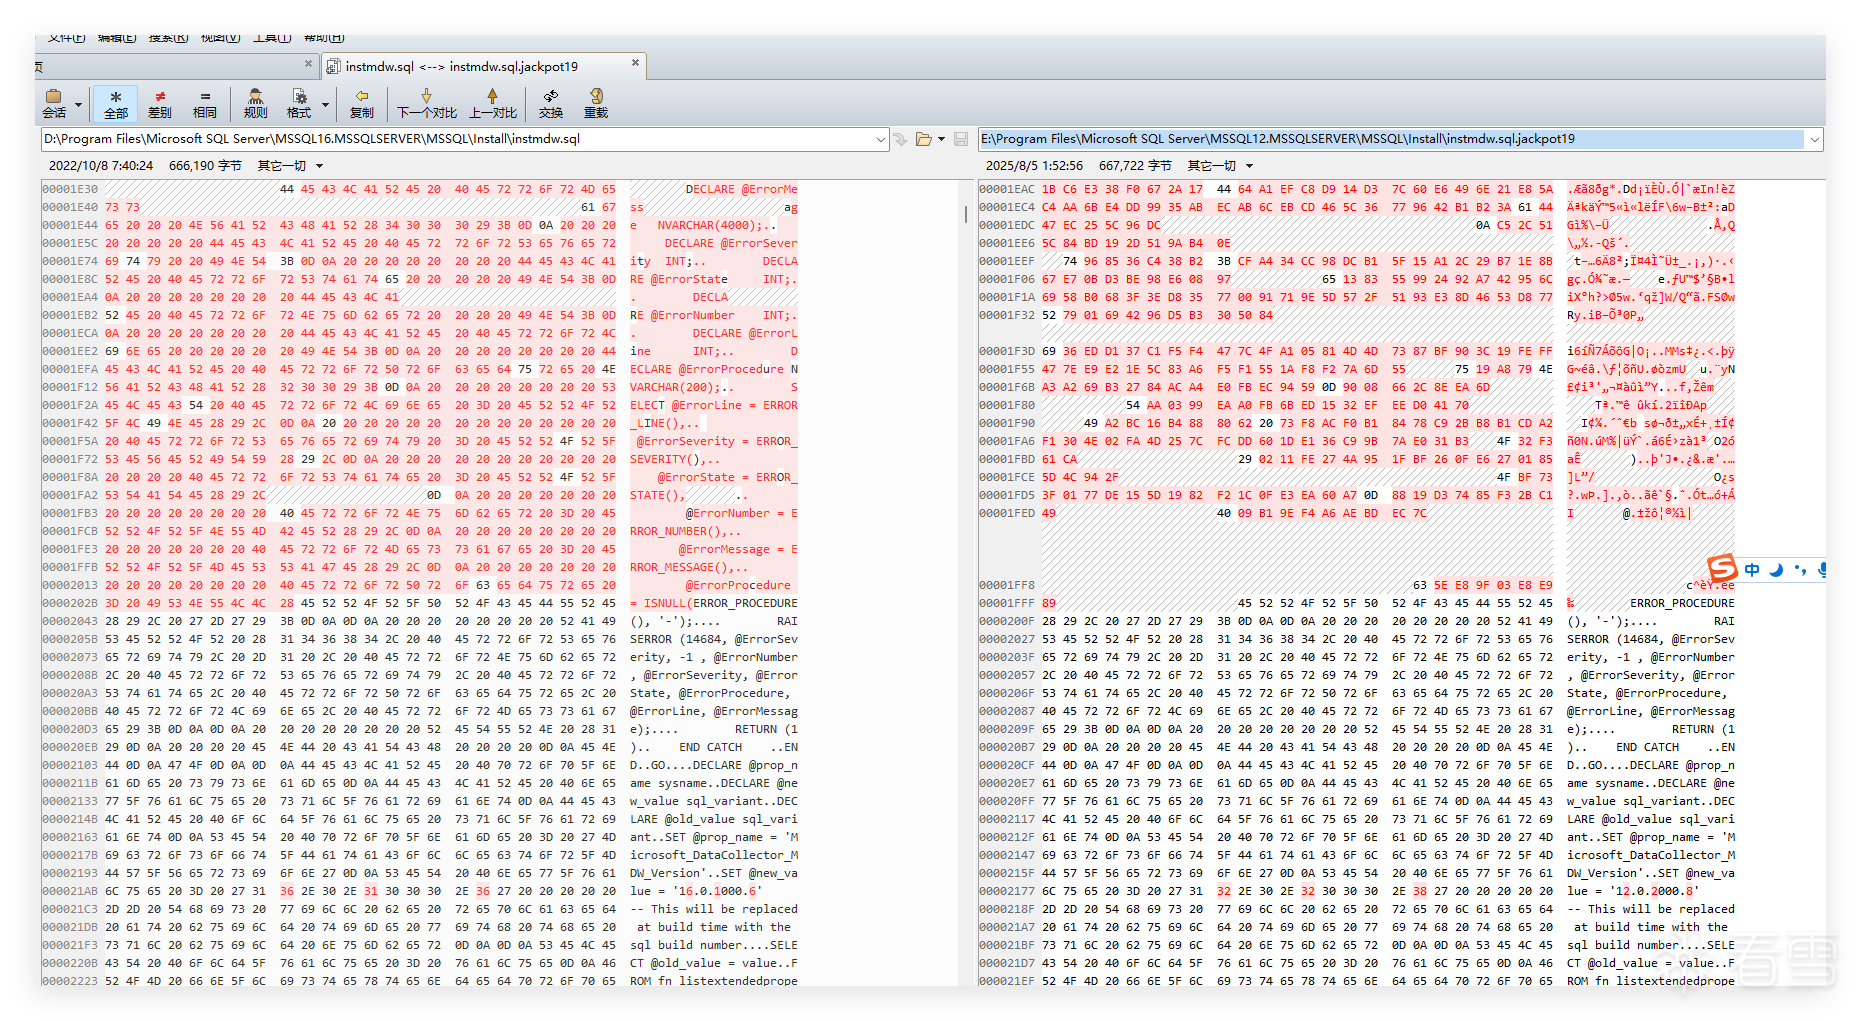The width and height of the screenshot is (1861, 1021).
Task: Open the 会话 (Session) toolbar button
Action: [x=55, y=104]
